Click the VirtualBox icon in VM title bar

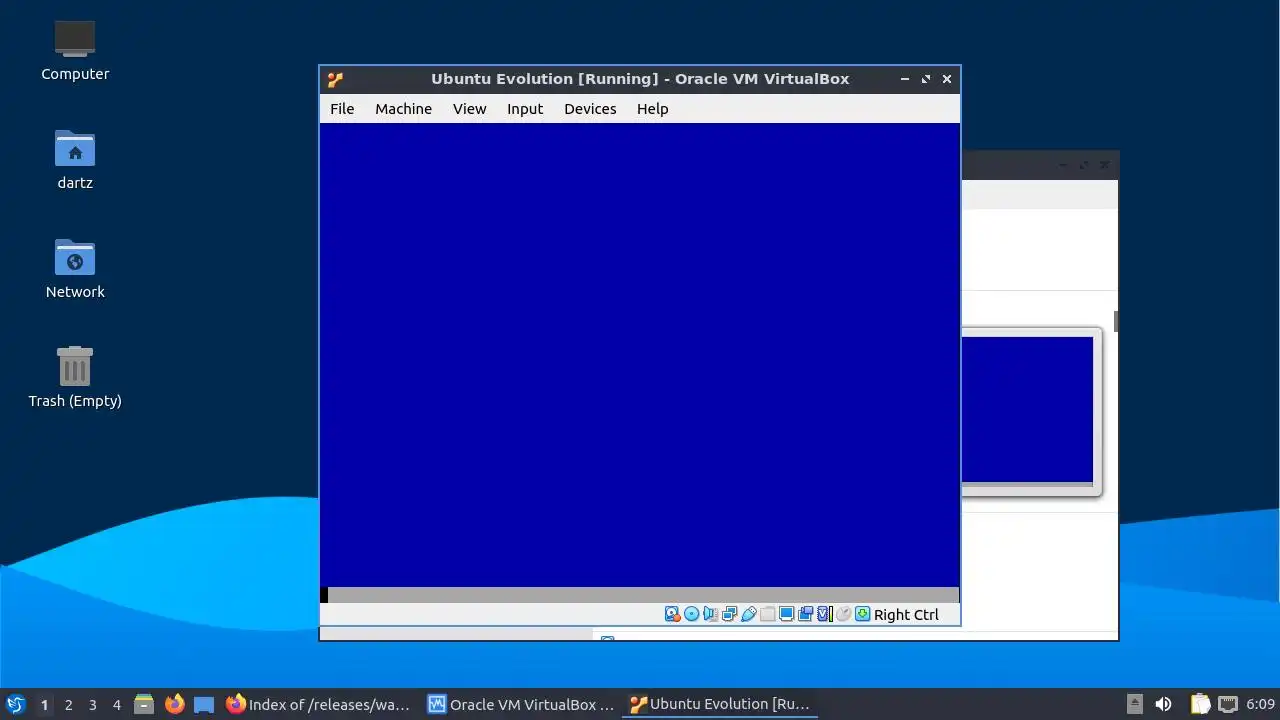pos(335,80)
